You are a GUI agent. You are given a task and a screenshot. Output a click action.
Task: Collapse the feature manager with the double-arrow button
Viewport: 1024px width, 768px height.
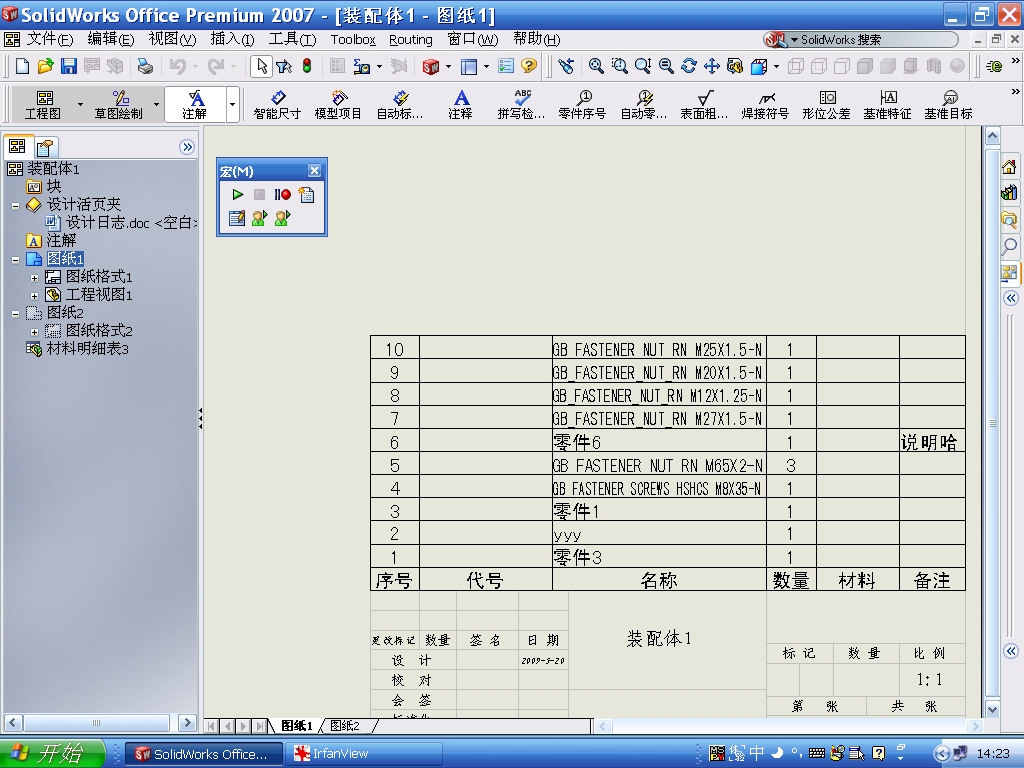click(187, 147)
